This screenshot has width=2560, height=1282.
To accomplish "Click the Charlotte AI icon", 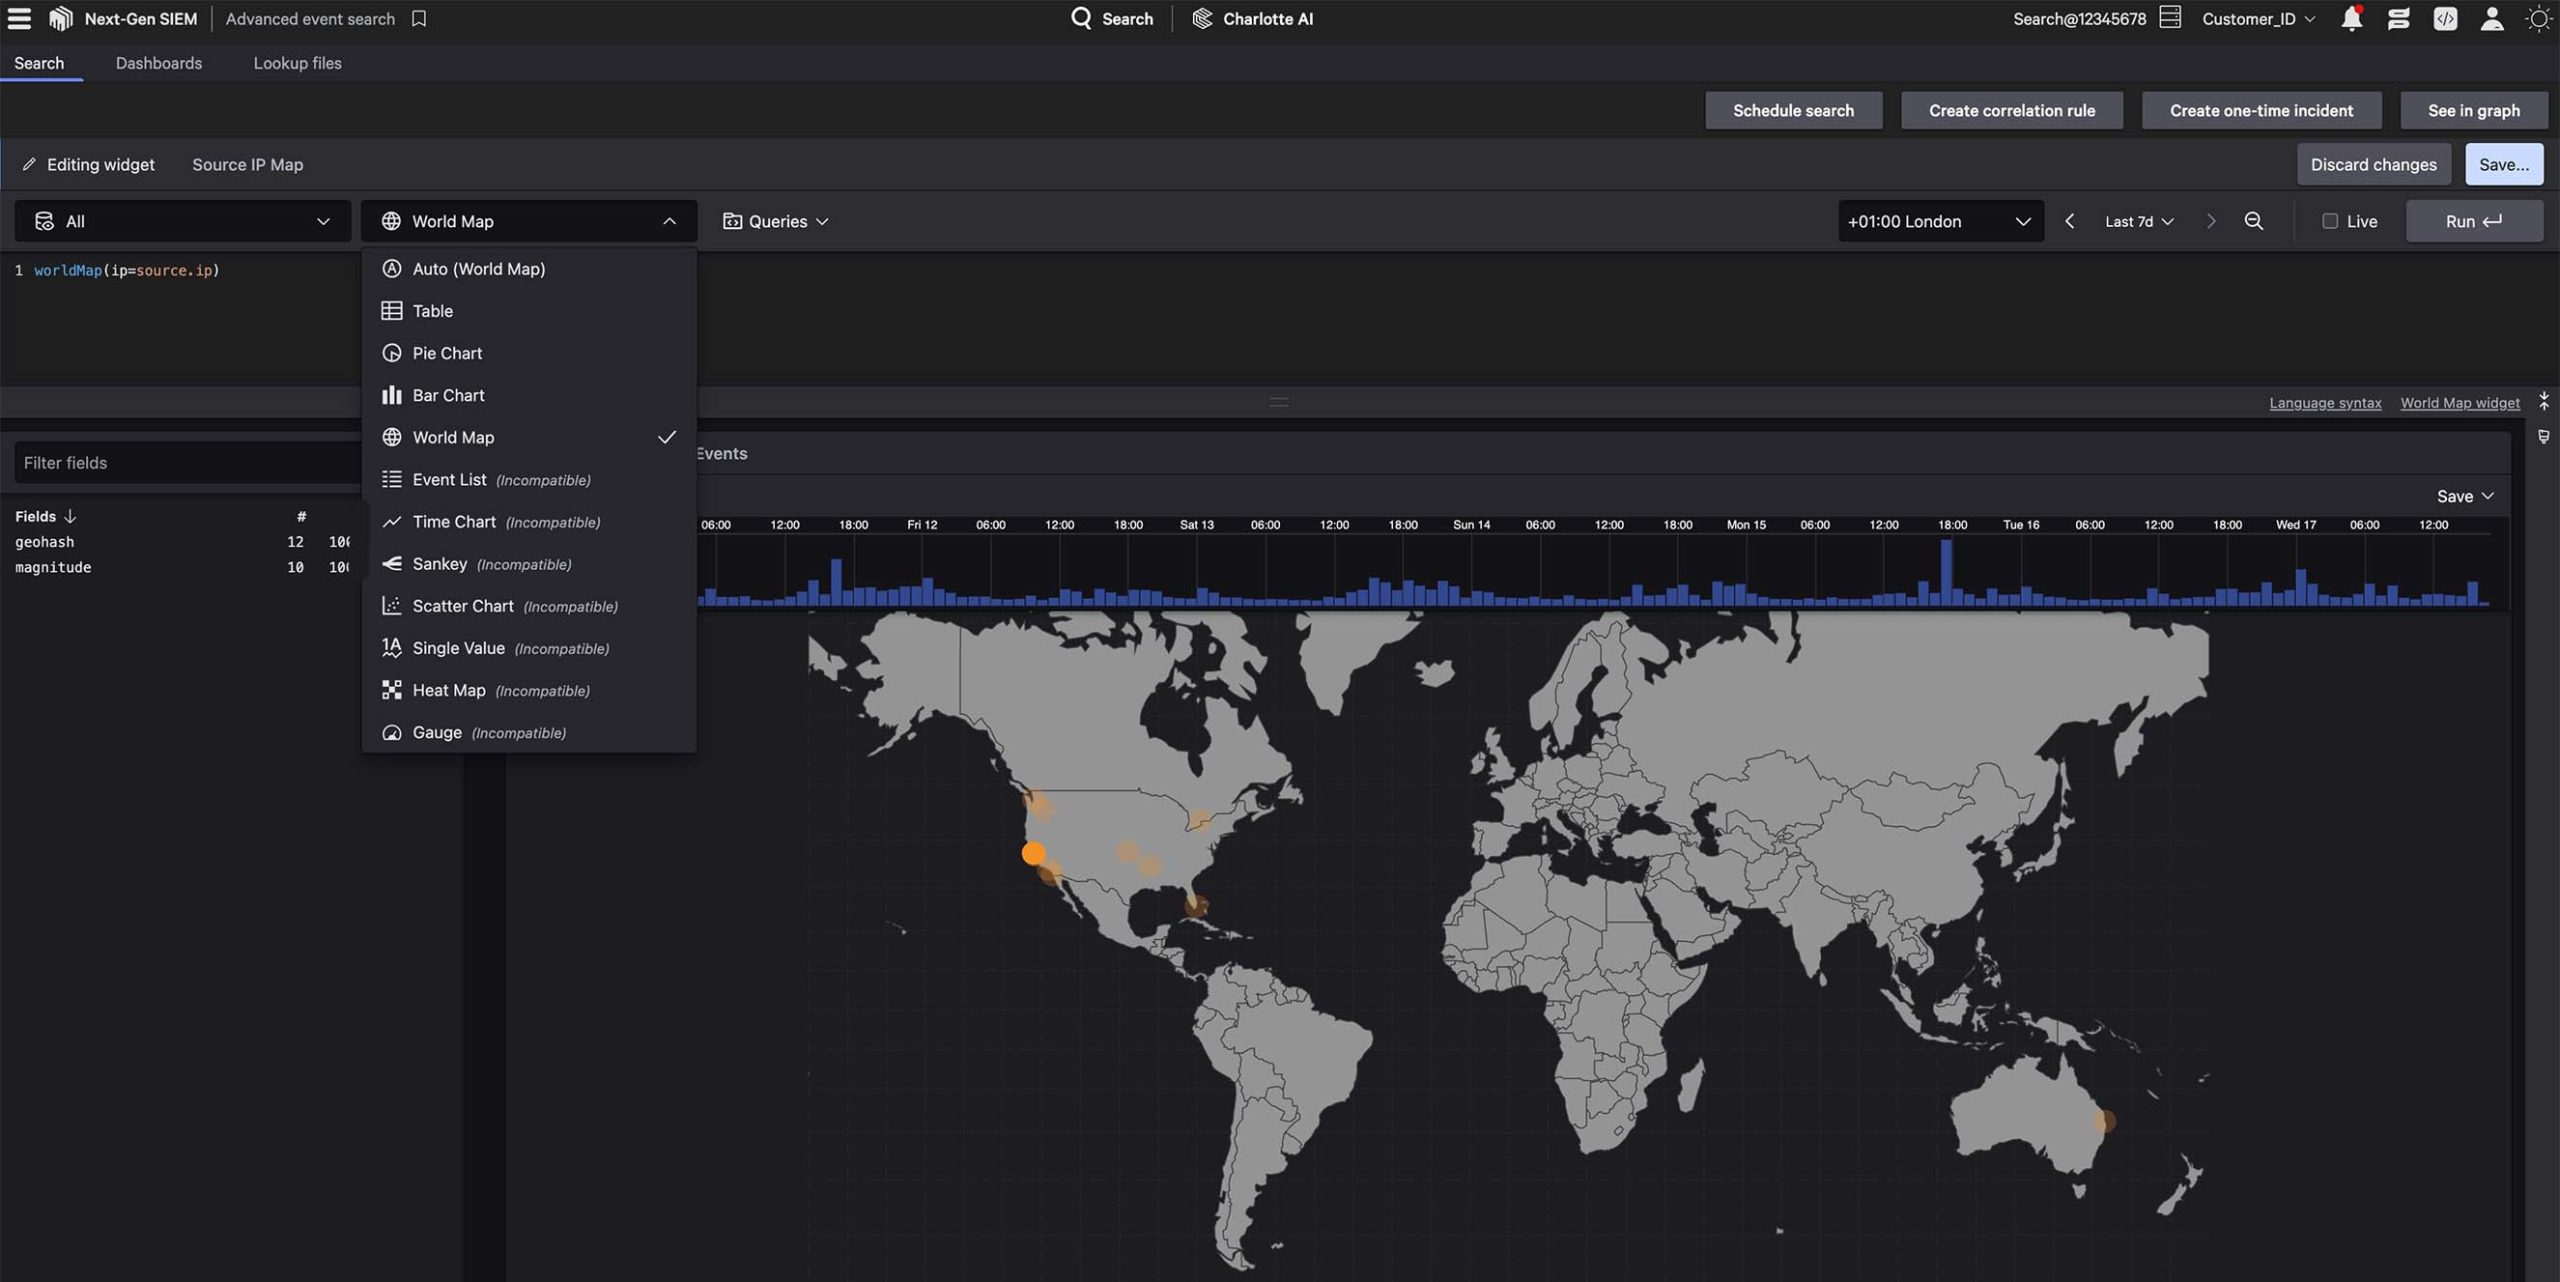I will (x=1202, y=19).
